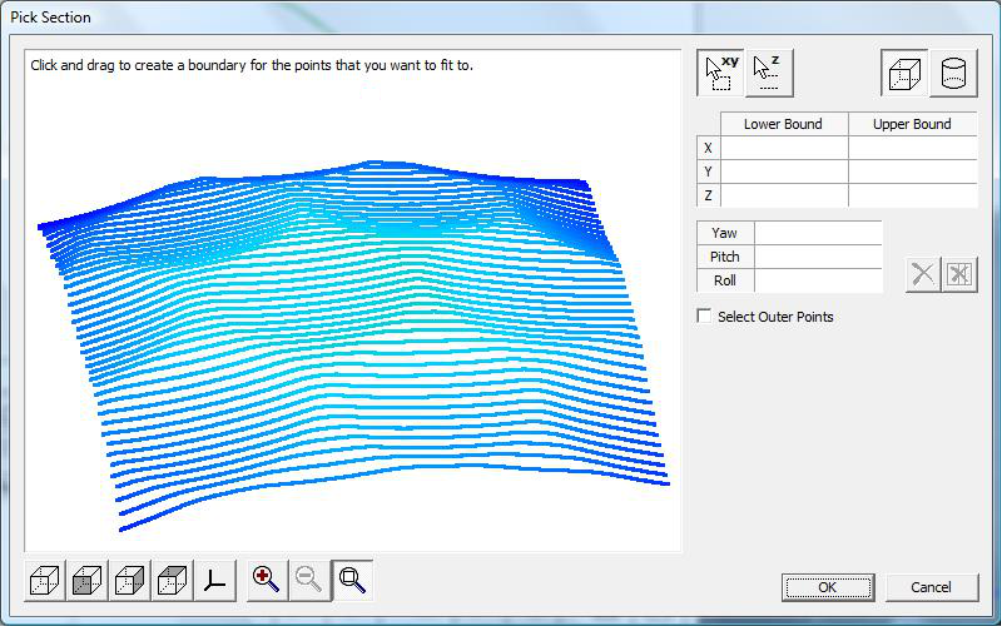1001x626 pixels.
Task: Click the Yaw value field
Action: click(818, 233)
